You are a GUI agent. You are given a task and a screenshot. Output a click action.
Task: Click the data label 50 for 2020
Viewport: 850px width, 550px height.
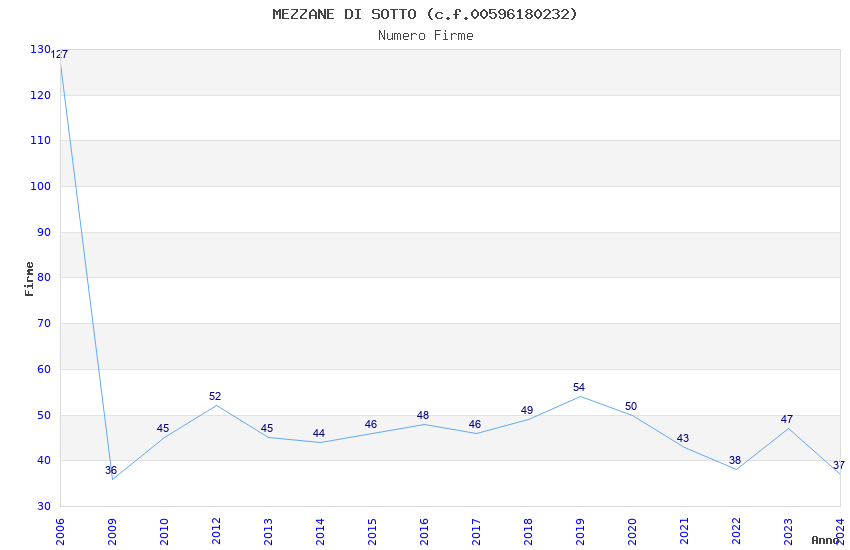[x=631, y=406]
